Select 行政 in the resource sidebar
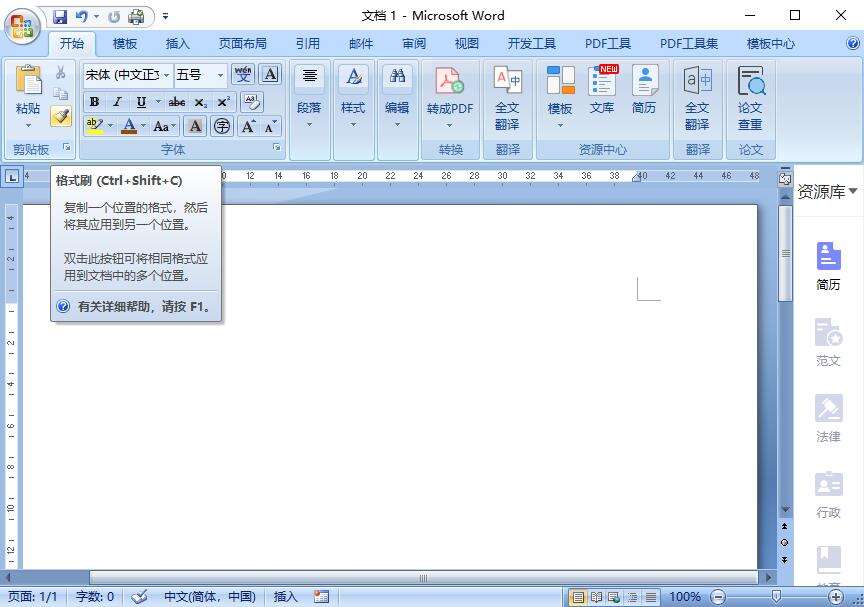864x607 pixels. point(828,494)
